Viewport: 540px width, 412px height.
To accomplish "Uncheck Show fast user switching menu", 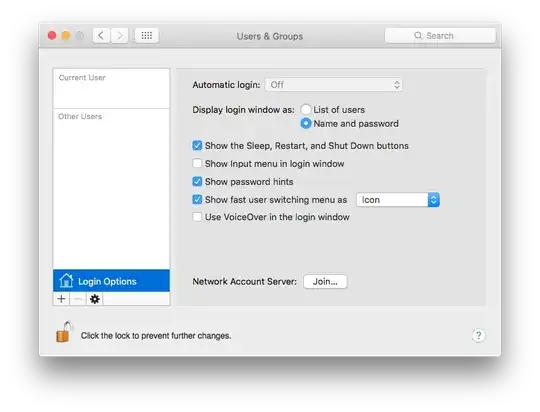I will (x=197, y=199).
